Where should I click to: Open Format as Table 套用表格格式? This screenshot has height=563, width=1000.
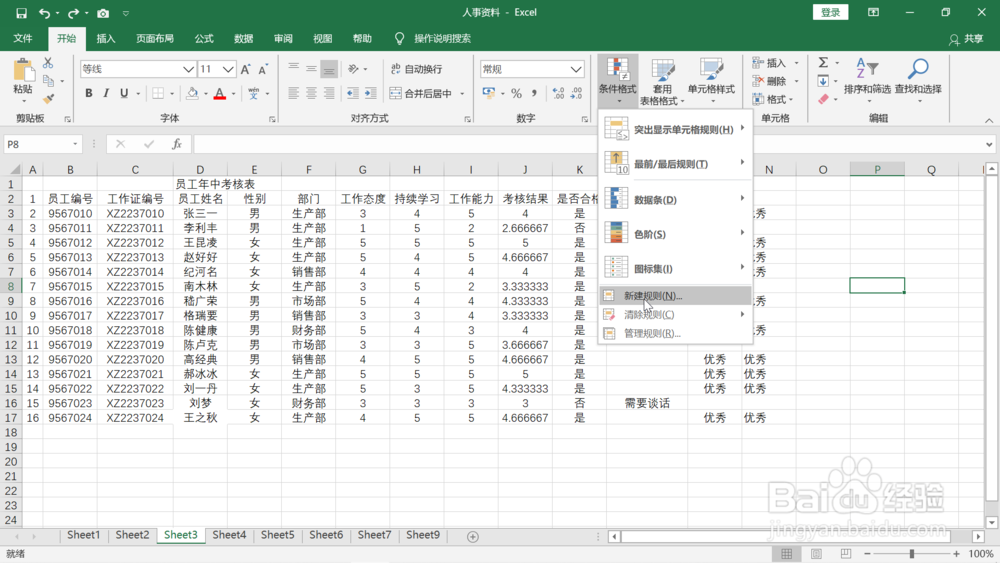point(662,82)
